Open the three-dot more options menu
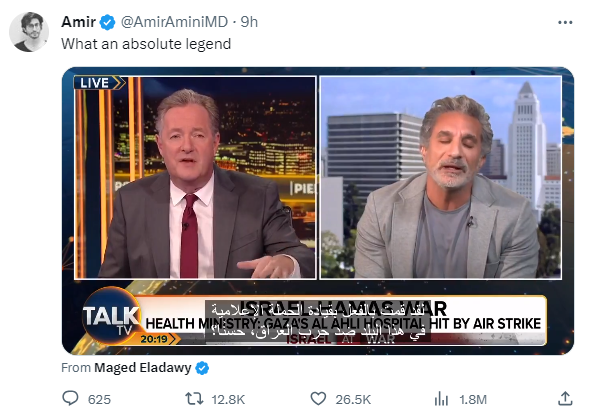This screenshot has width=591, height=419. click(565, 23)
